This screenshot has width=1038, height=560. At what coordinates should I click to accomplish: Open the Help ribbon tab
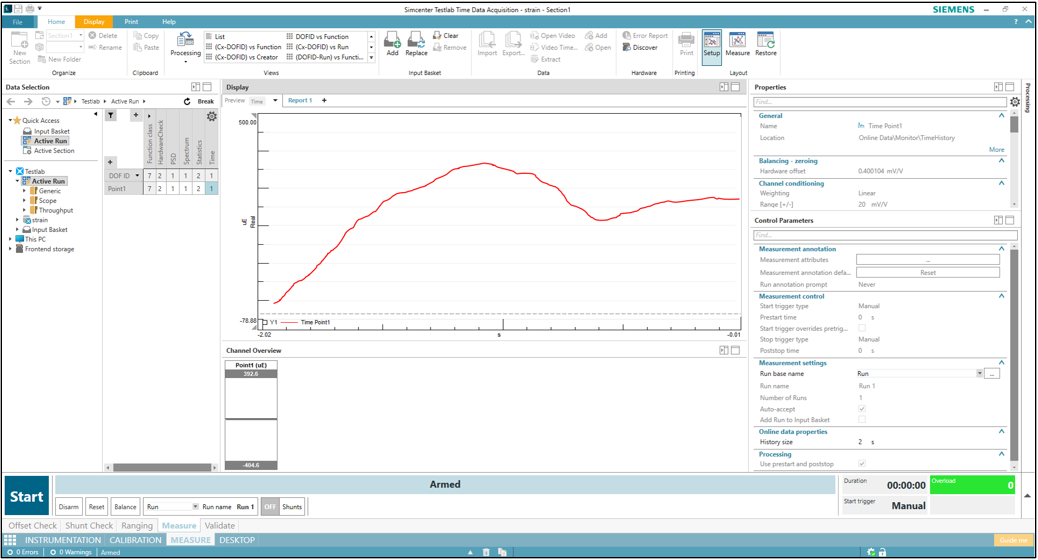(x=169, y=22)
